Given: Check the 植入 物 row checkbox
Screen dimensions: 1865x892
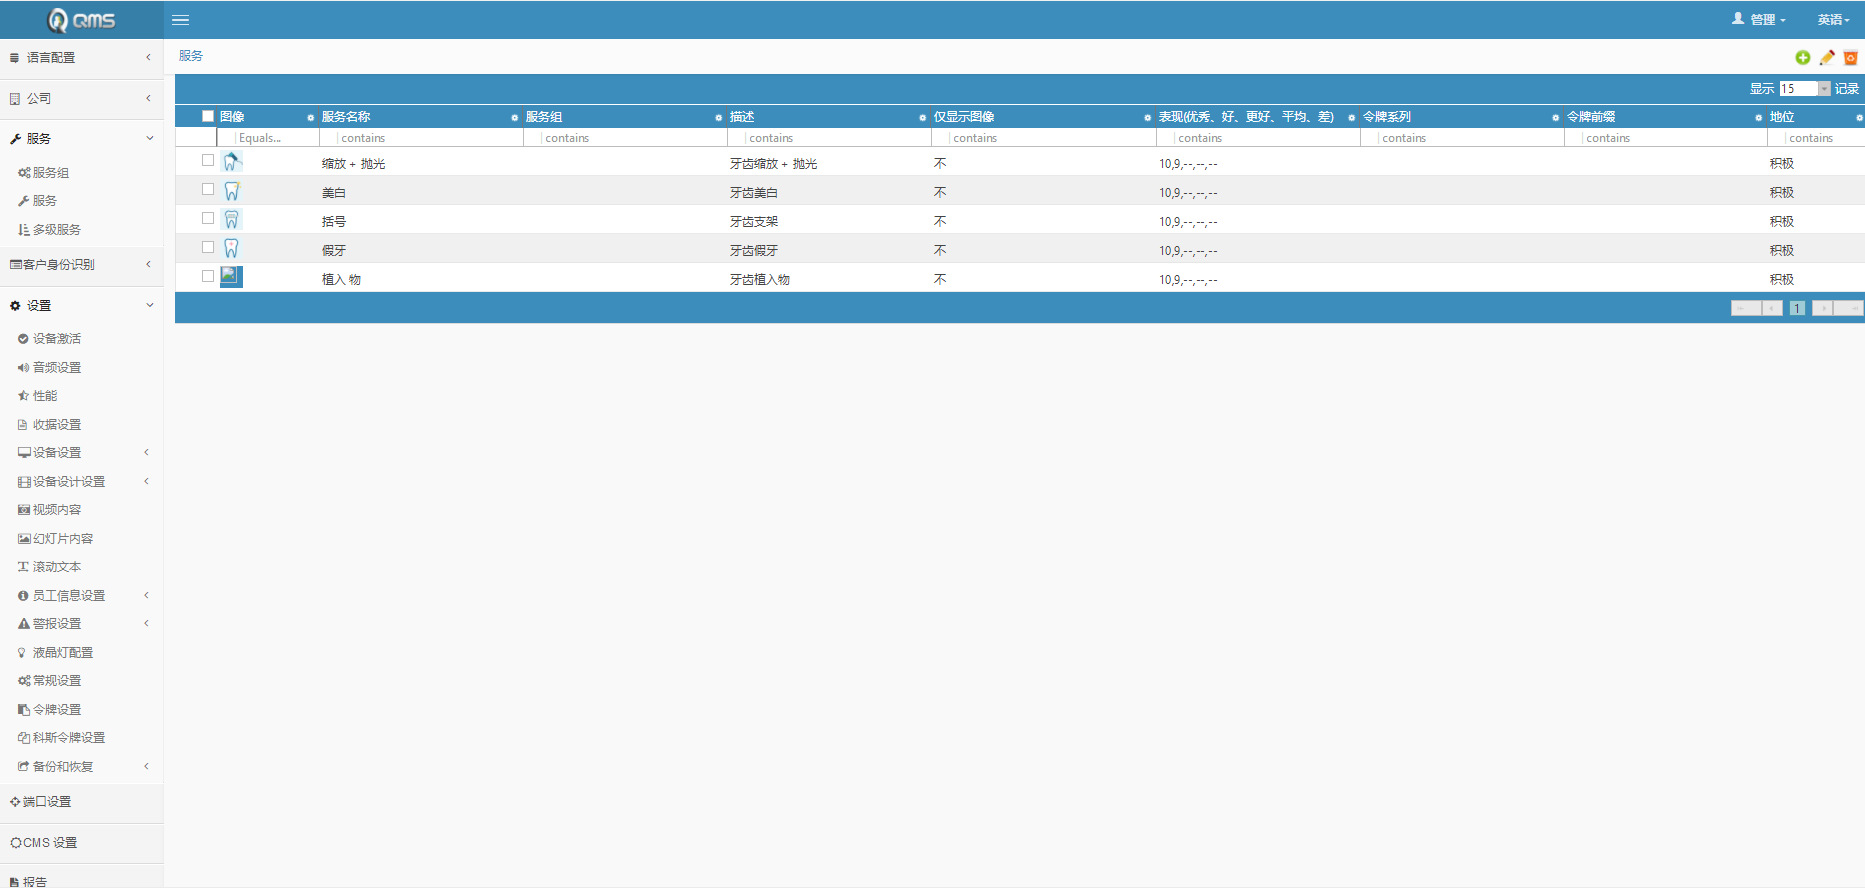Looking at the screenshot, I should click(x=208, y=276).
